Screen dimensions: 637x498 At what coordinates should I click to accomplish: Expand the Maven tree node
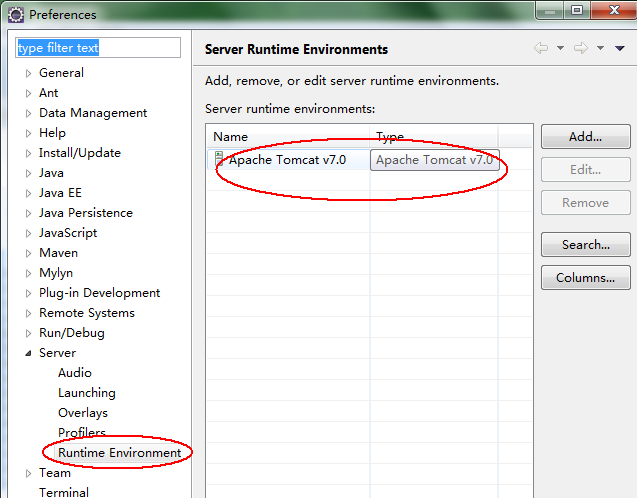[28, 253]
